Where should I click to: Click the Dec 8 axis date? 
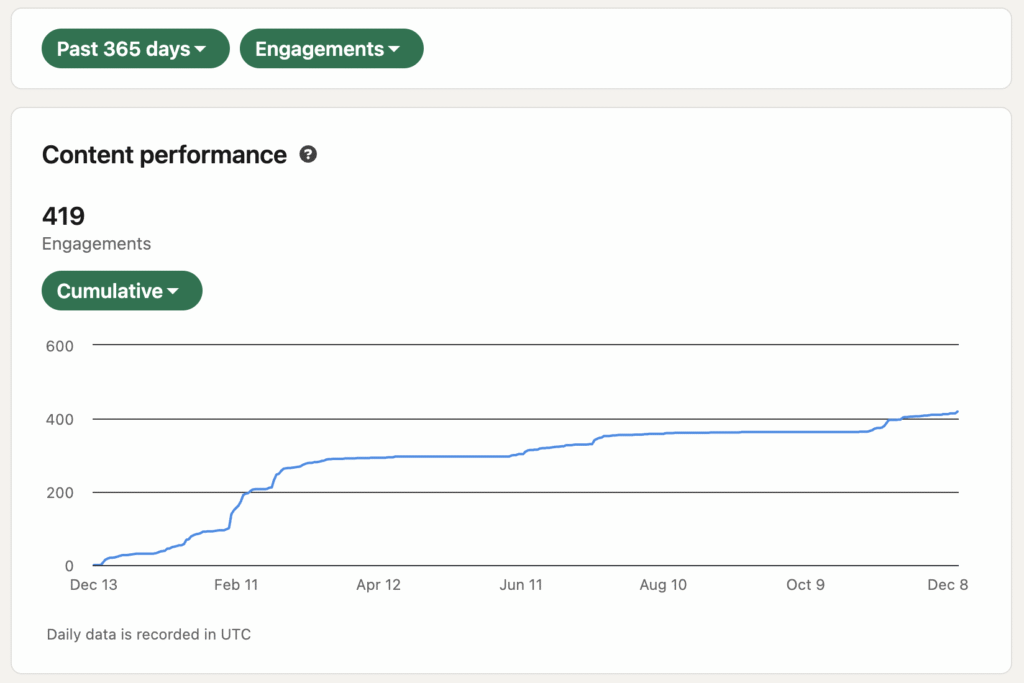pyautogui.click(x=947, y=585)
